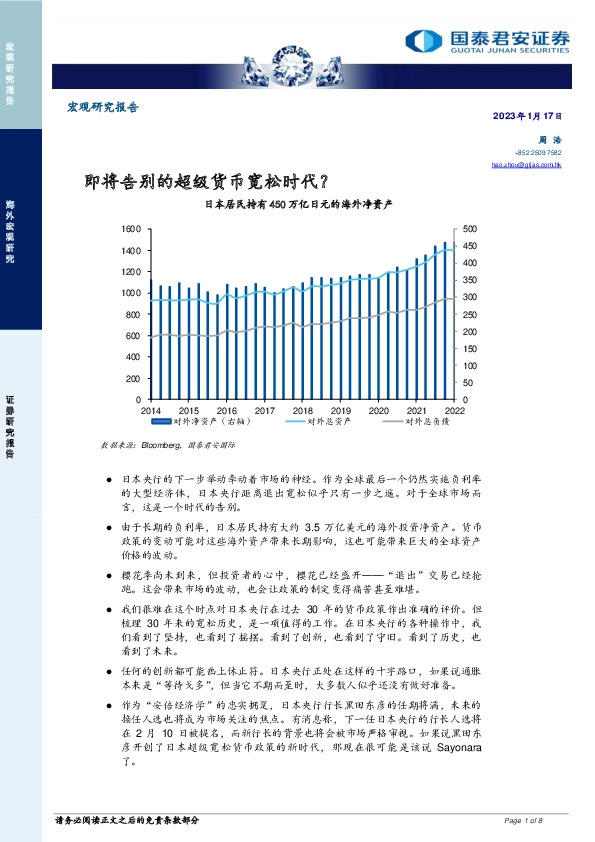Click the bullet paragraph starting 樱花季尚未到来

point(301,583)
